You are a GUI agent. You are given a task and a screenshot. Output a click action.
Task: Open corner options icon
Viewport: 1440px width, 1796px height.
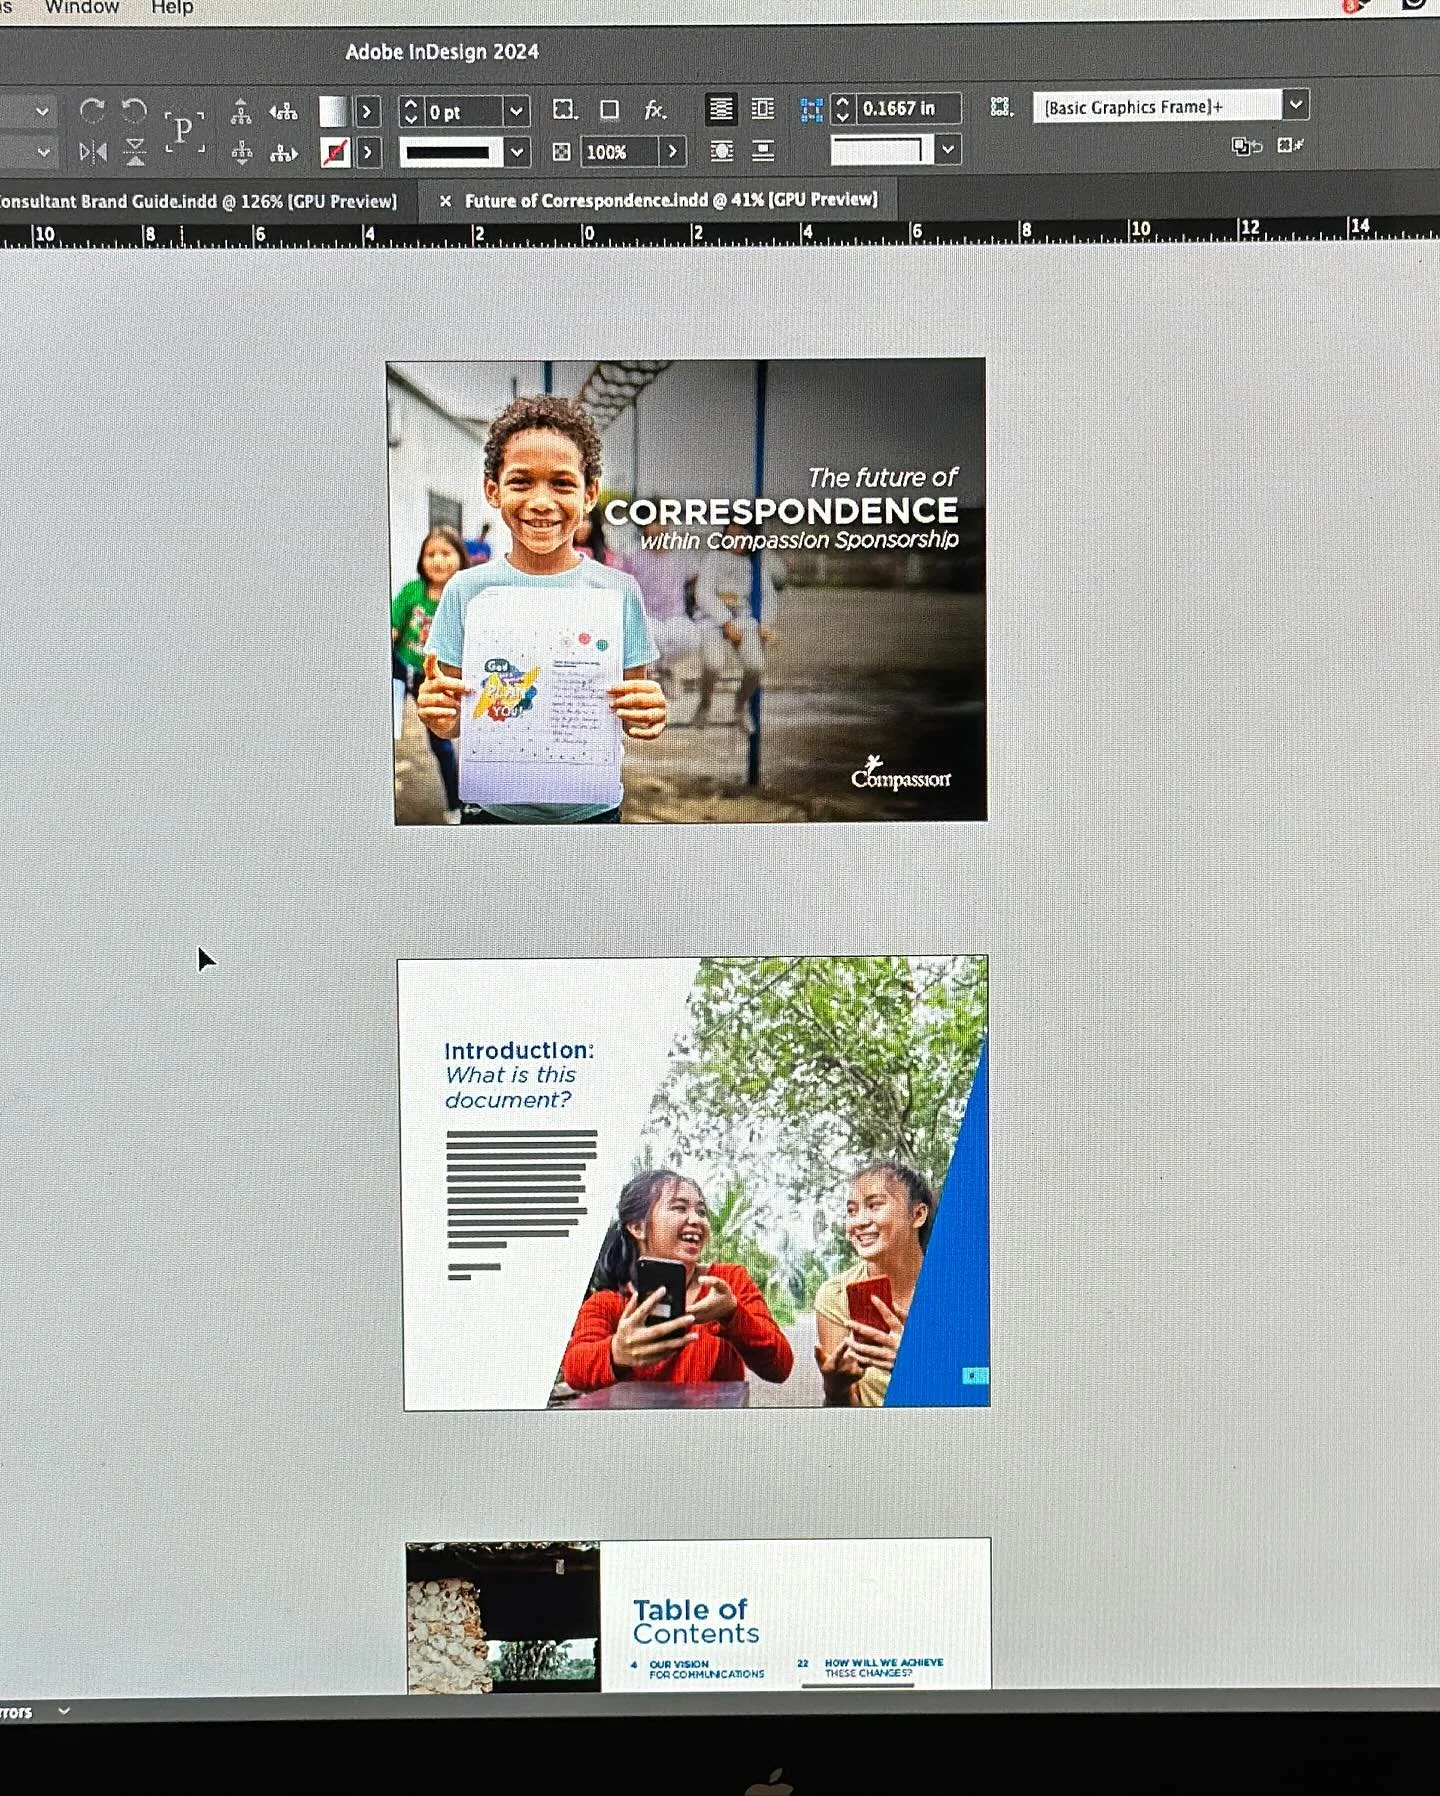(x=565, y=109)
